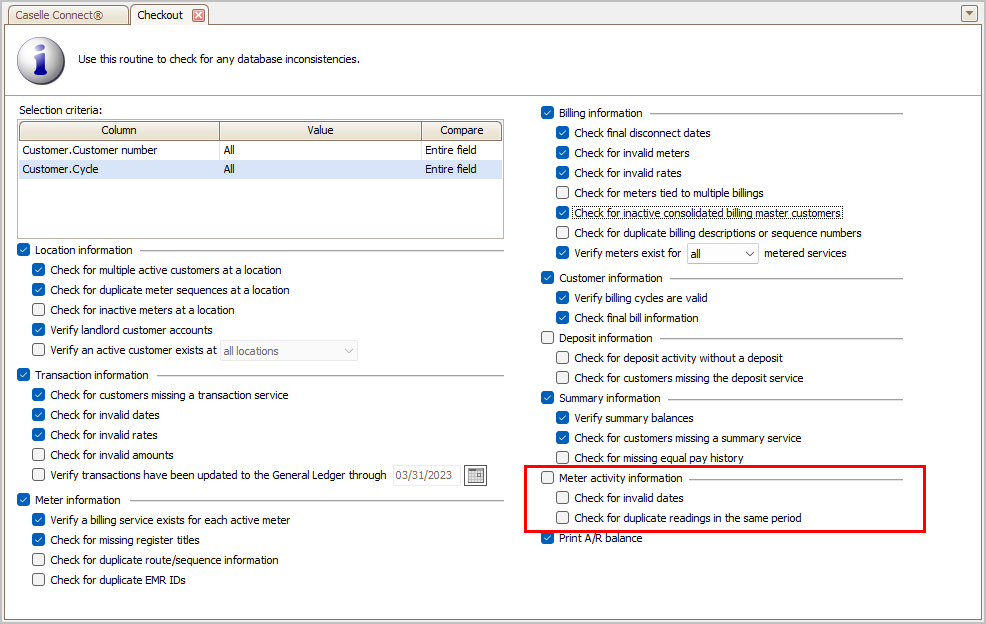Toggle the Location information checkbox

tap(24, 250)
